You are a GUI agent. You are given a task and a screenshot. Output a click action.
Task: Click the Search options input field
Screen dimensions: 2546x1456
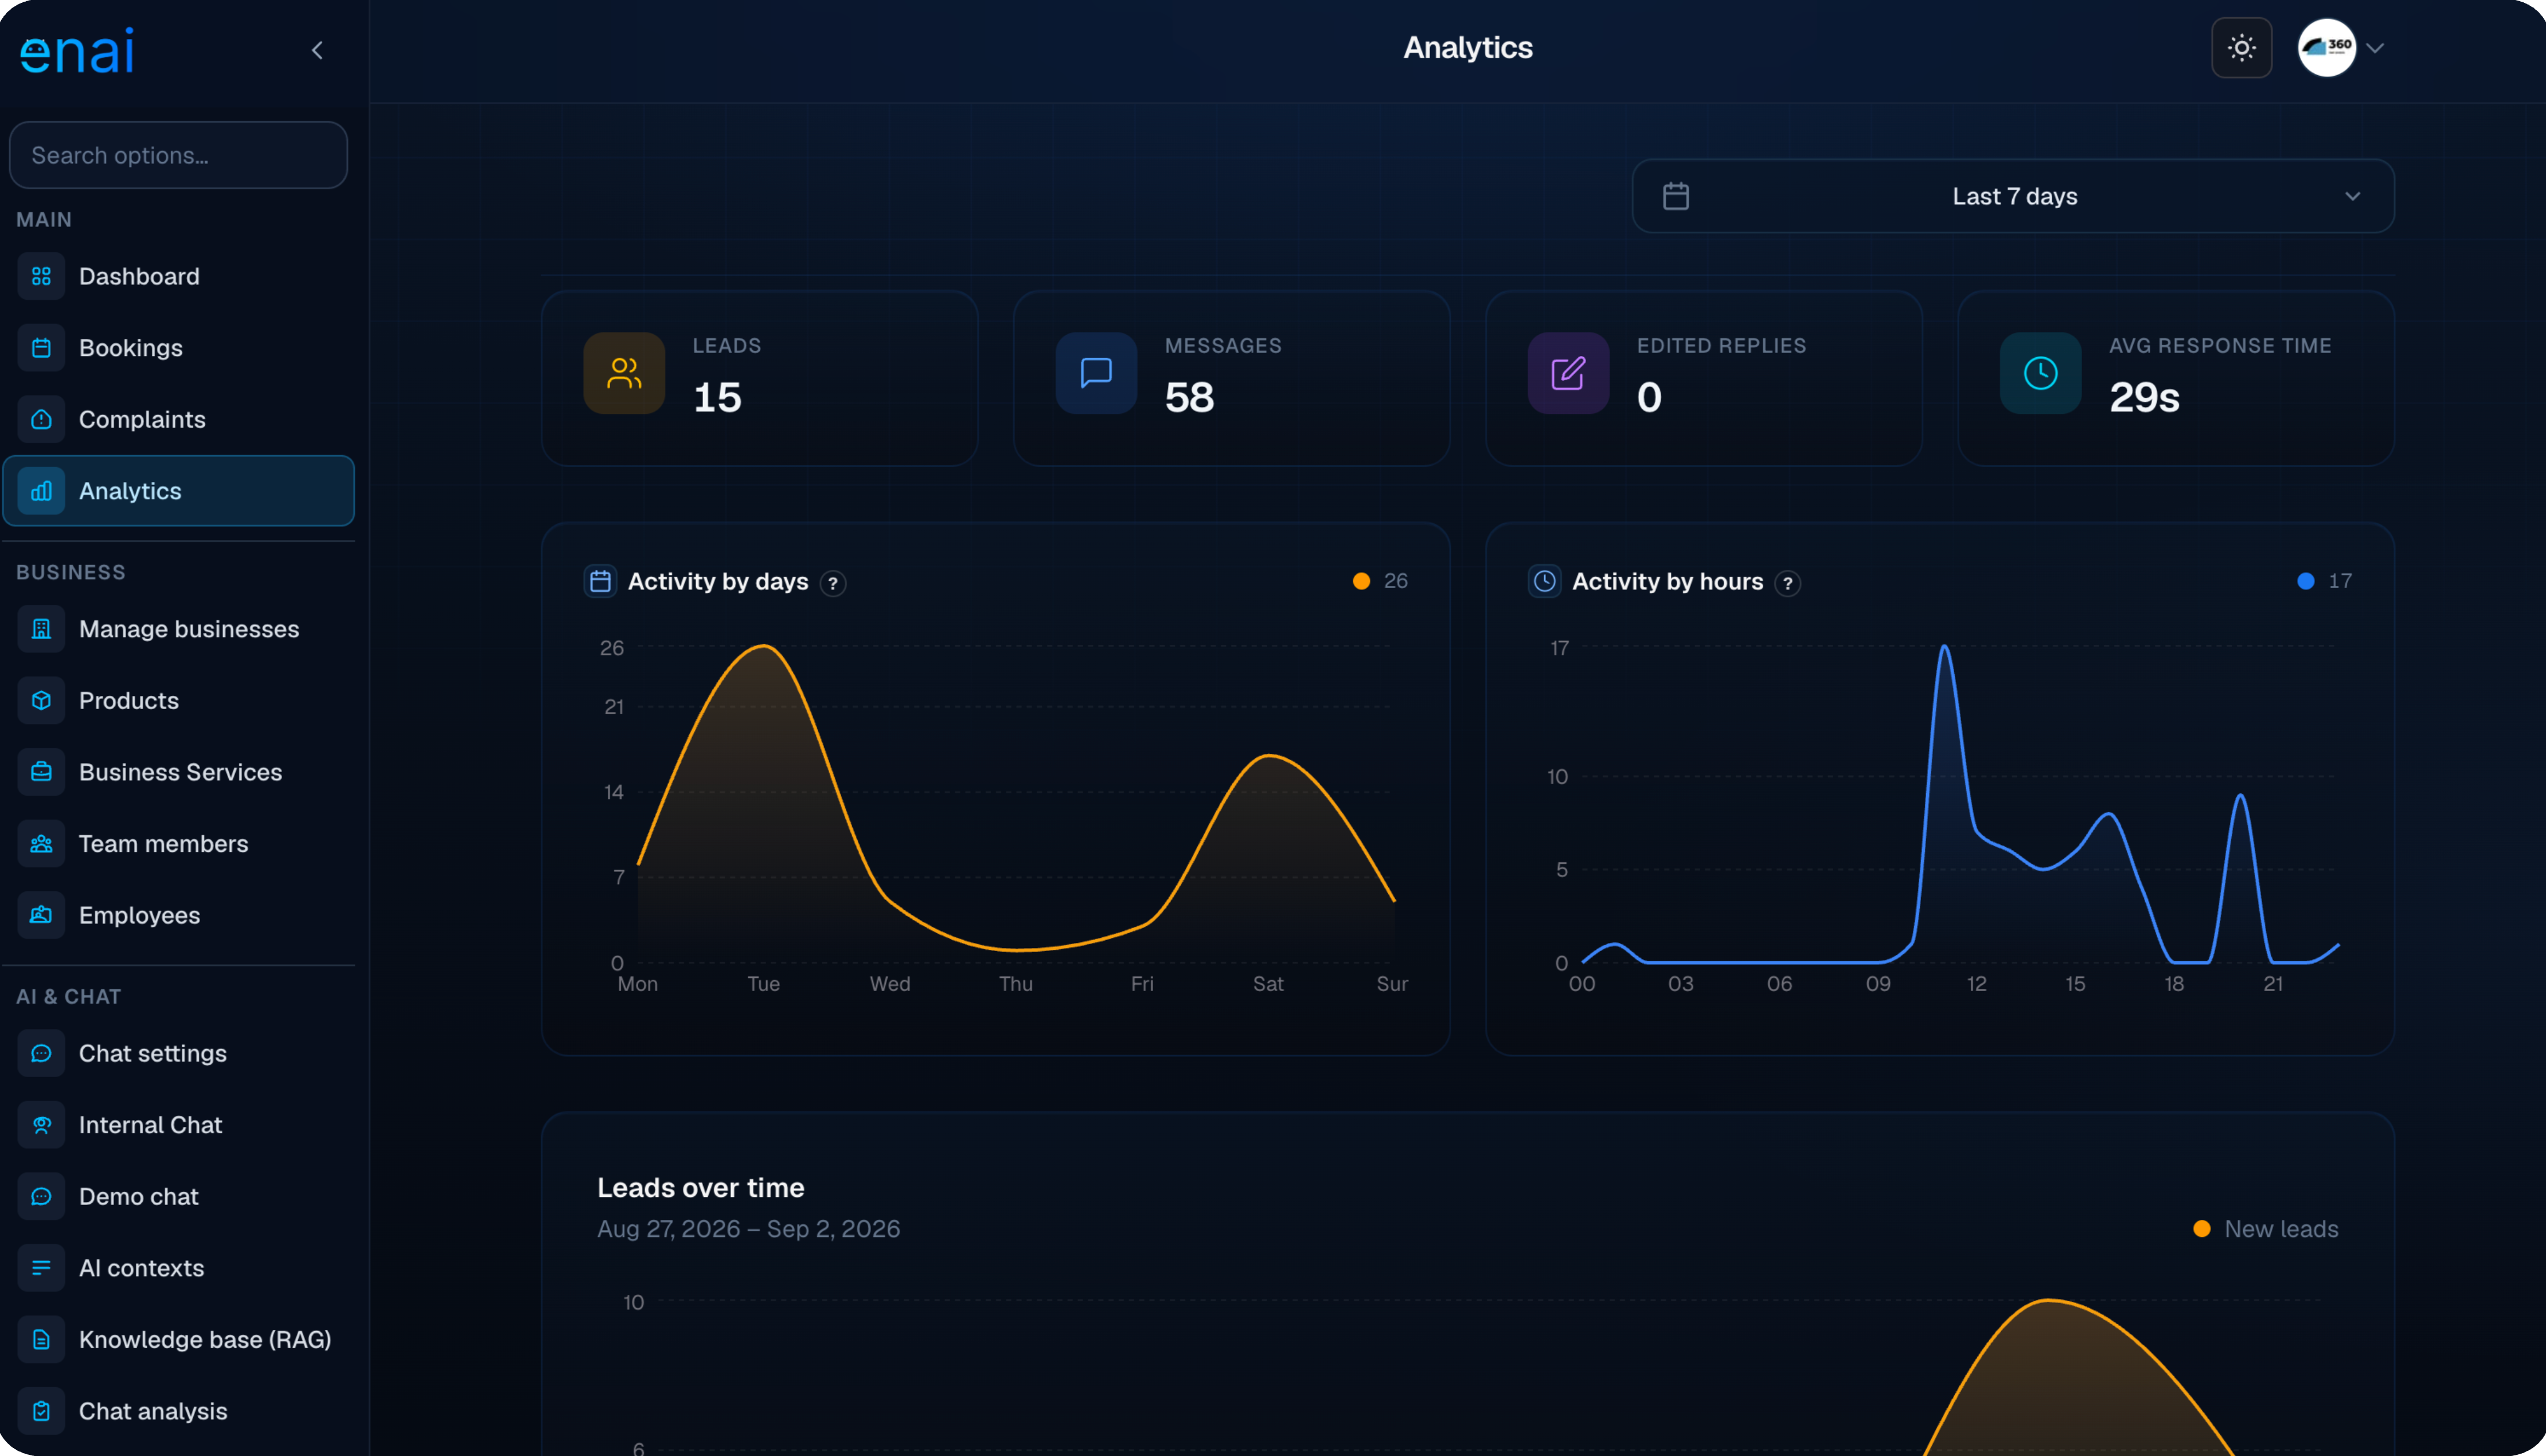(178, 155)
